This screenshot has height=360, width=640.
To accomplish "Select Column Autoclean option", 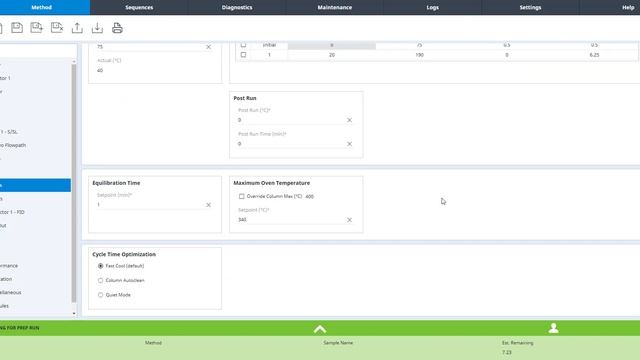I will [100, 280].
